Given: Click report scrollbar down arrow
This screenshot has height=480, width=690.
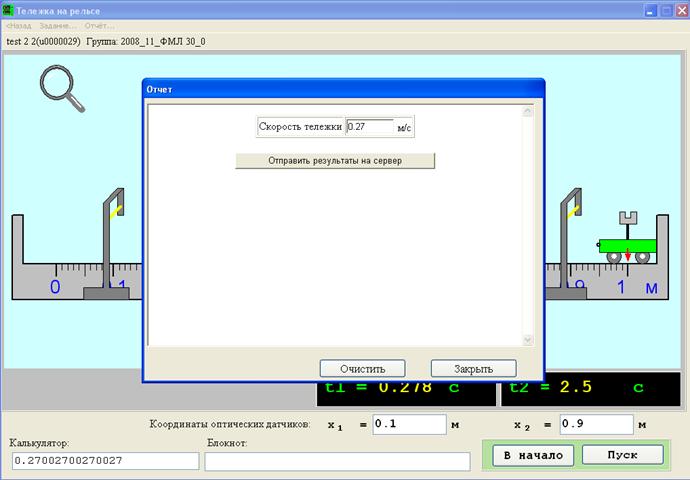Looking at the screenshot, I should [x=528, y=340].
